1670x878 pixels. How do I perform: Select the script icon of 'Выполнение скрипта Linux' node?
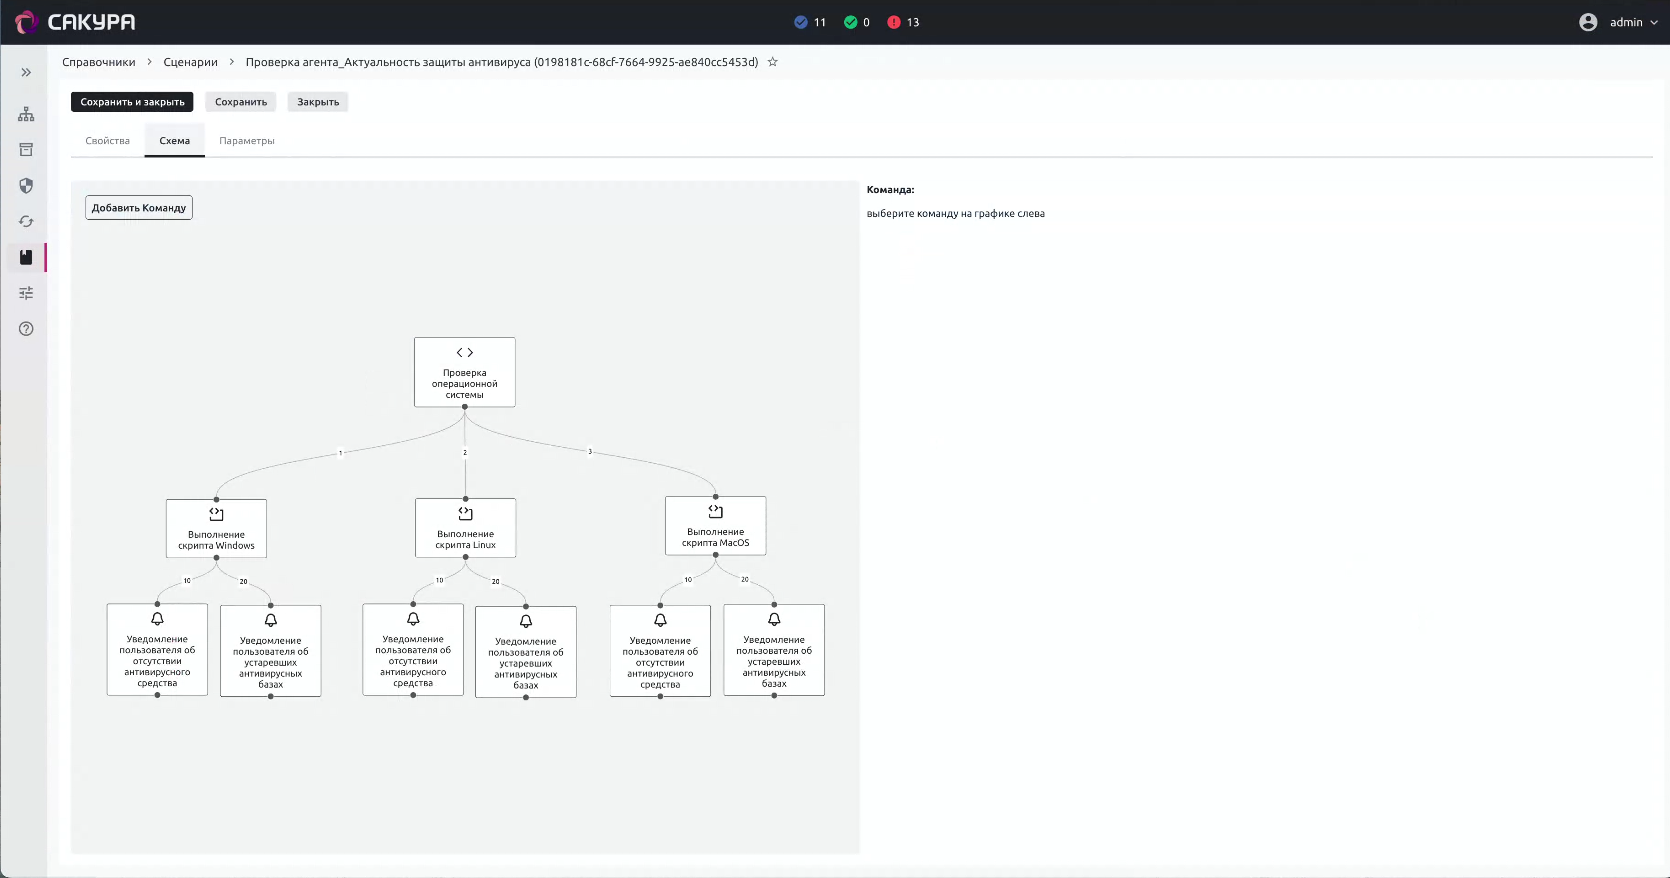coord(465,514)
